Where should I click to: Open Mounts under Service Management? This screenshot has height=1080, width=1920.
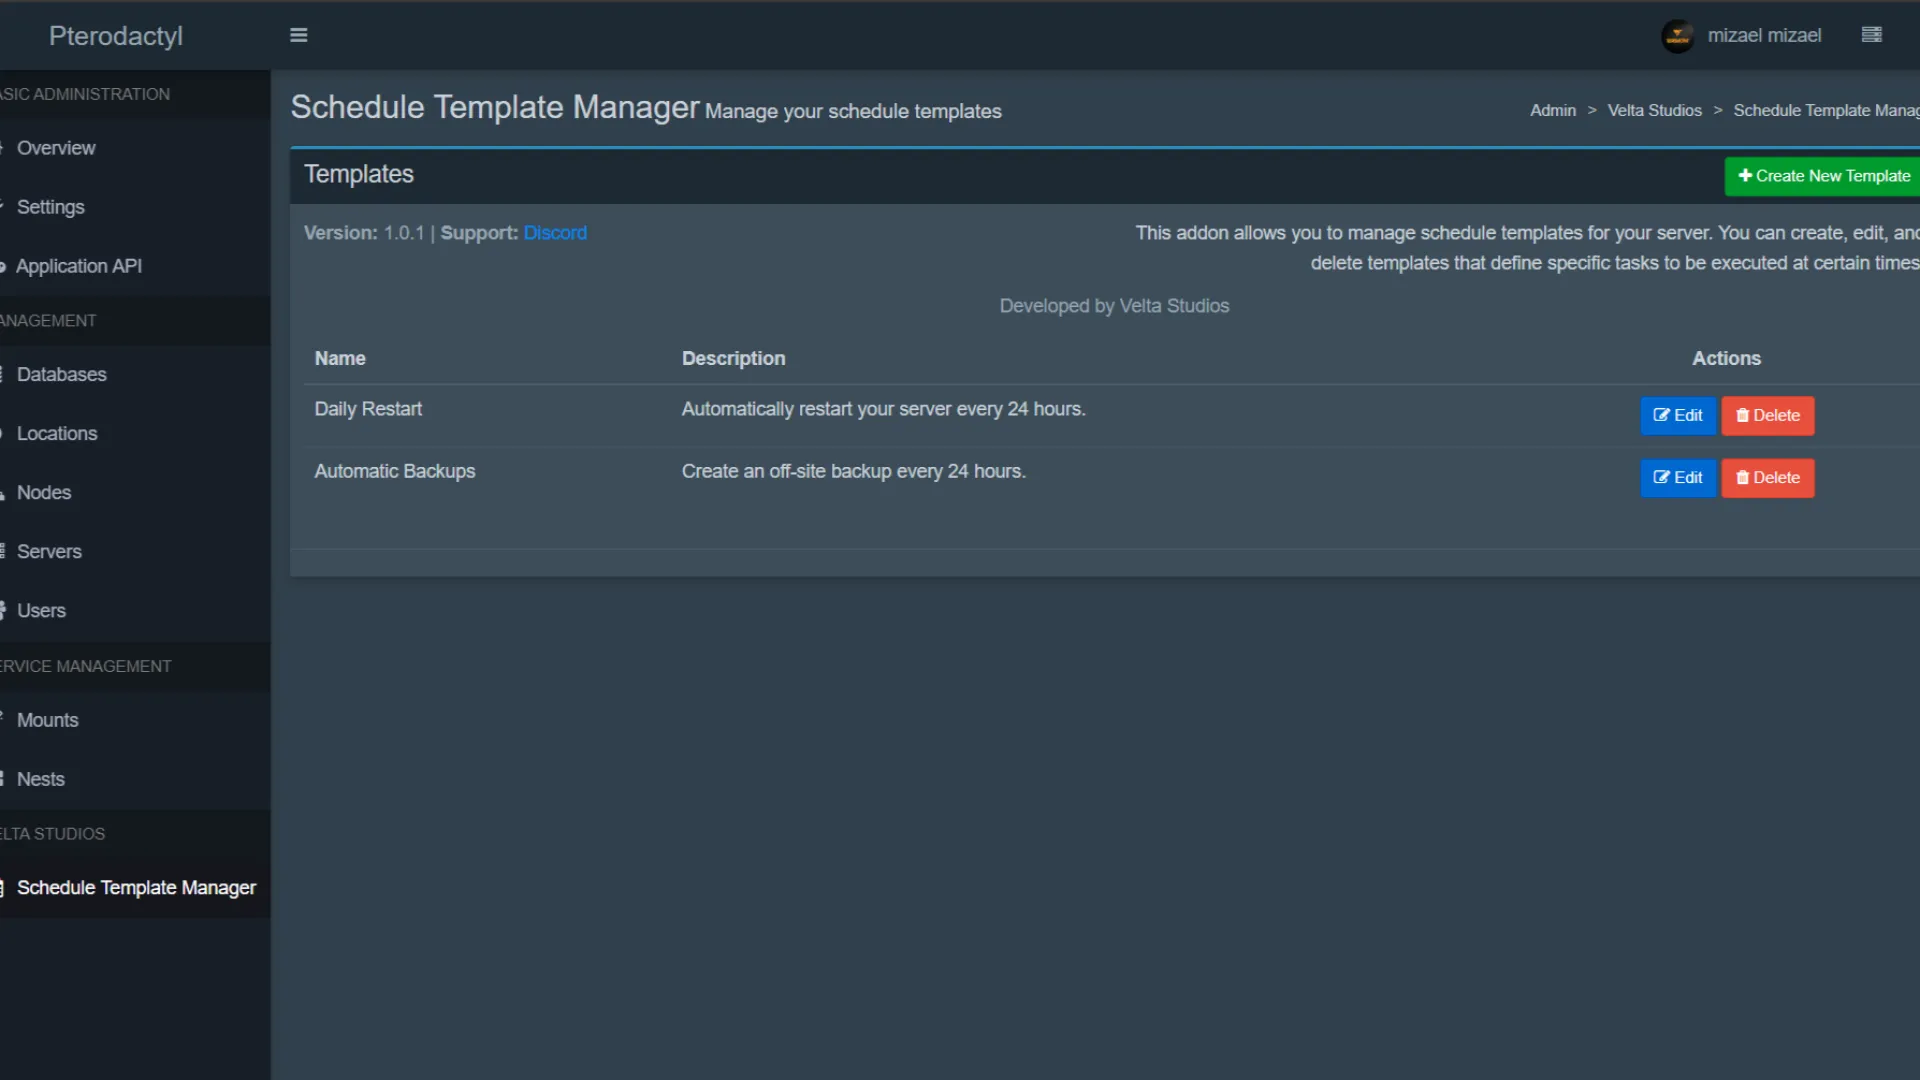coord(47,720)
